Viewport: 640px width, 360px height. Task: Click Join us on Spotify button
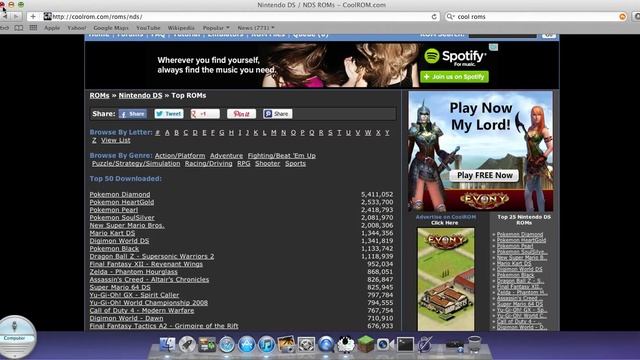tap(454, 77)
